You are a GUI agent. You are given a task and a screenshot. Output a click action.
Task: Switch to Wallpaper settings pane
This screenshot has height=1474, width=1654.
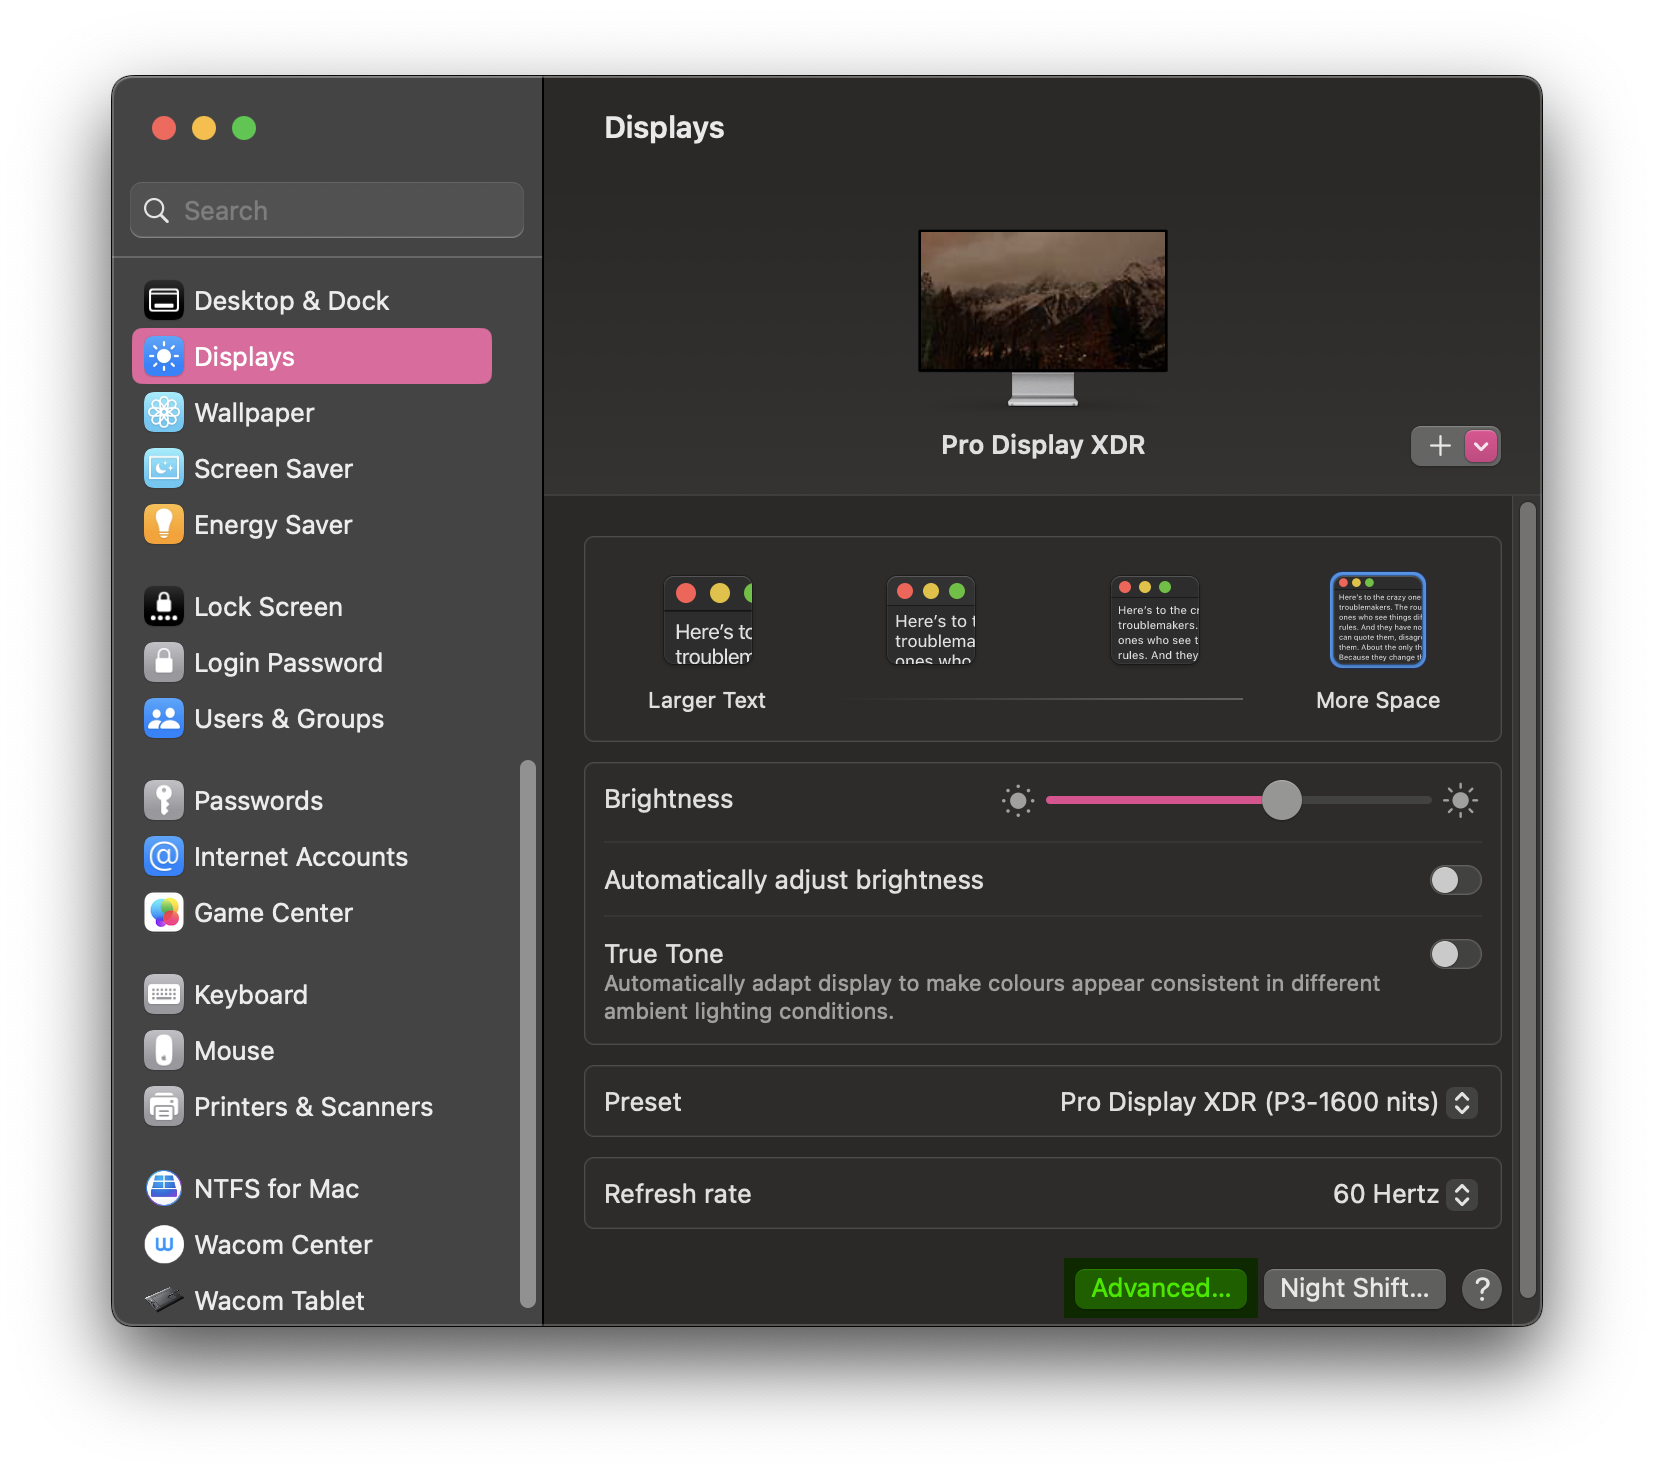[311, 412]
